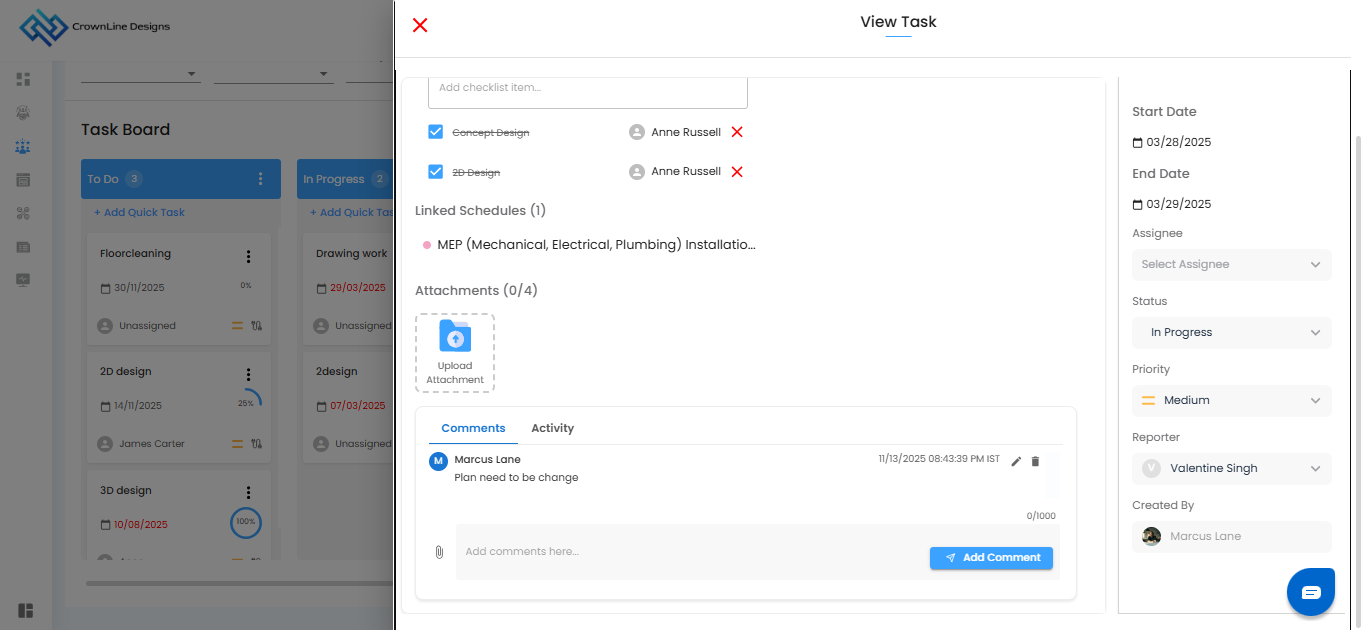The width and height of the screenshot is (1365, 630).
Task: Uncheck the 2D Design checklist item
Action: click(x=436, y=172)
